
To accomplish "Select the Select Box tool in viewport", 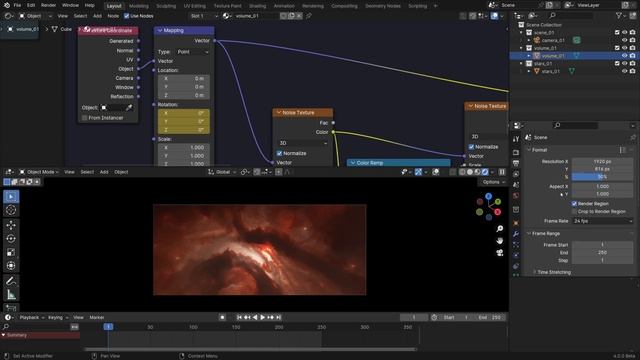I will 11,197.
